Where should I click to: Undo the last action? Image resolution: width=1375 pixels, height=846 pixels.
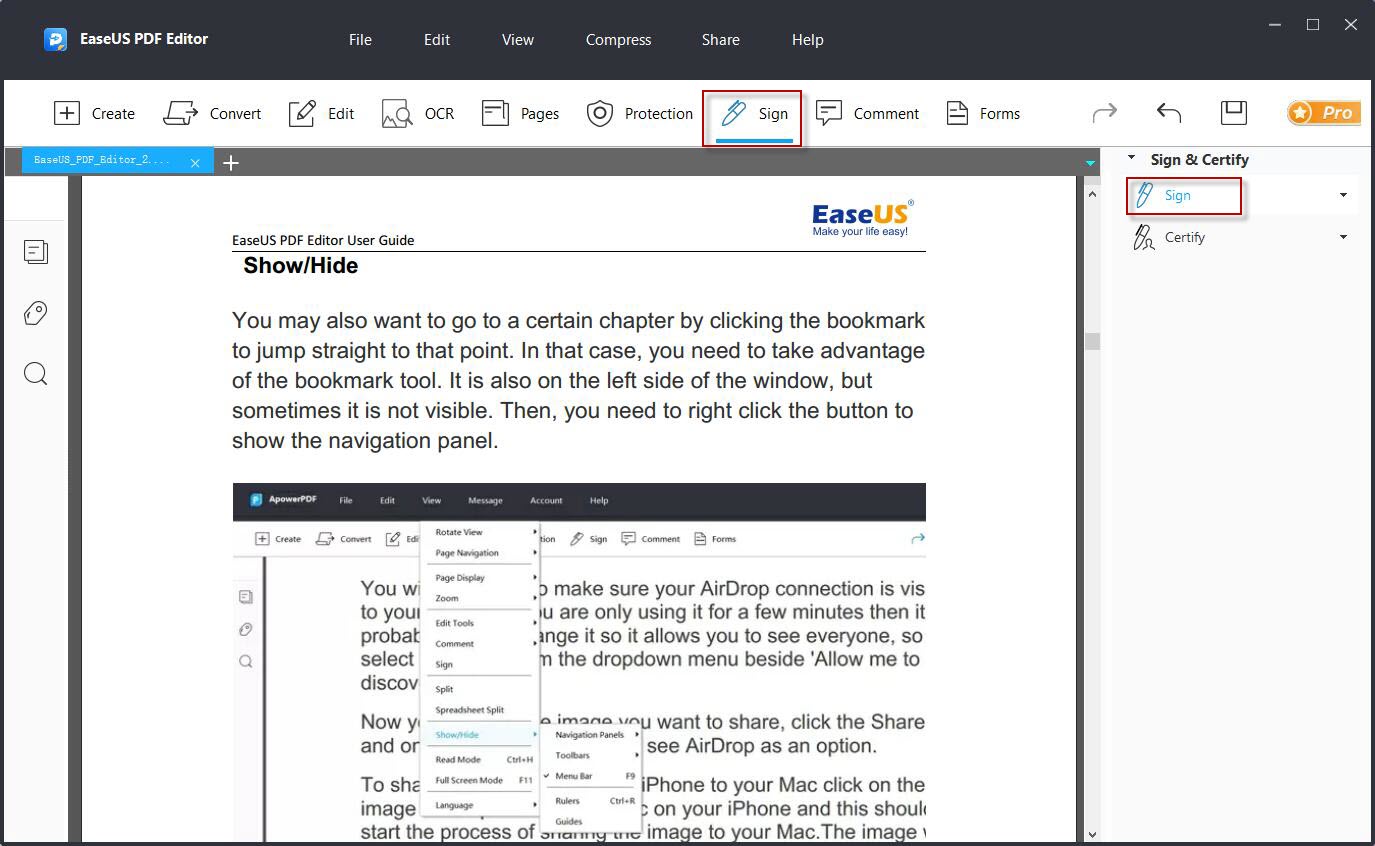click(x=1168, y=113)
